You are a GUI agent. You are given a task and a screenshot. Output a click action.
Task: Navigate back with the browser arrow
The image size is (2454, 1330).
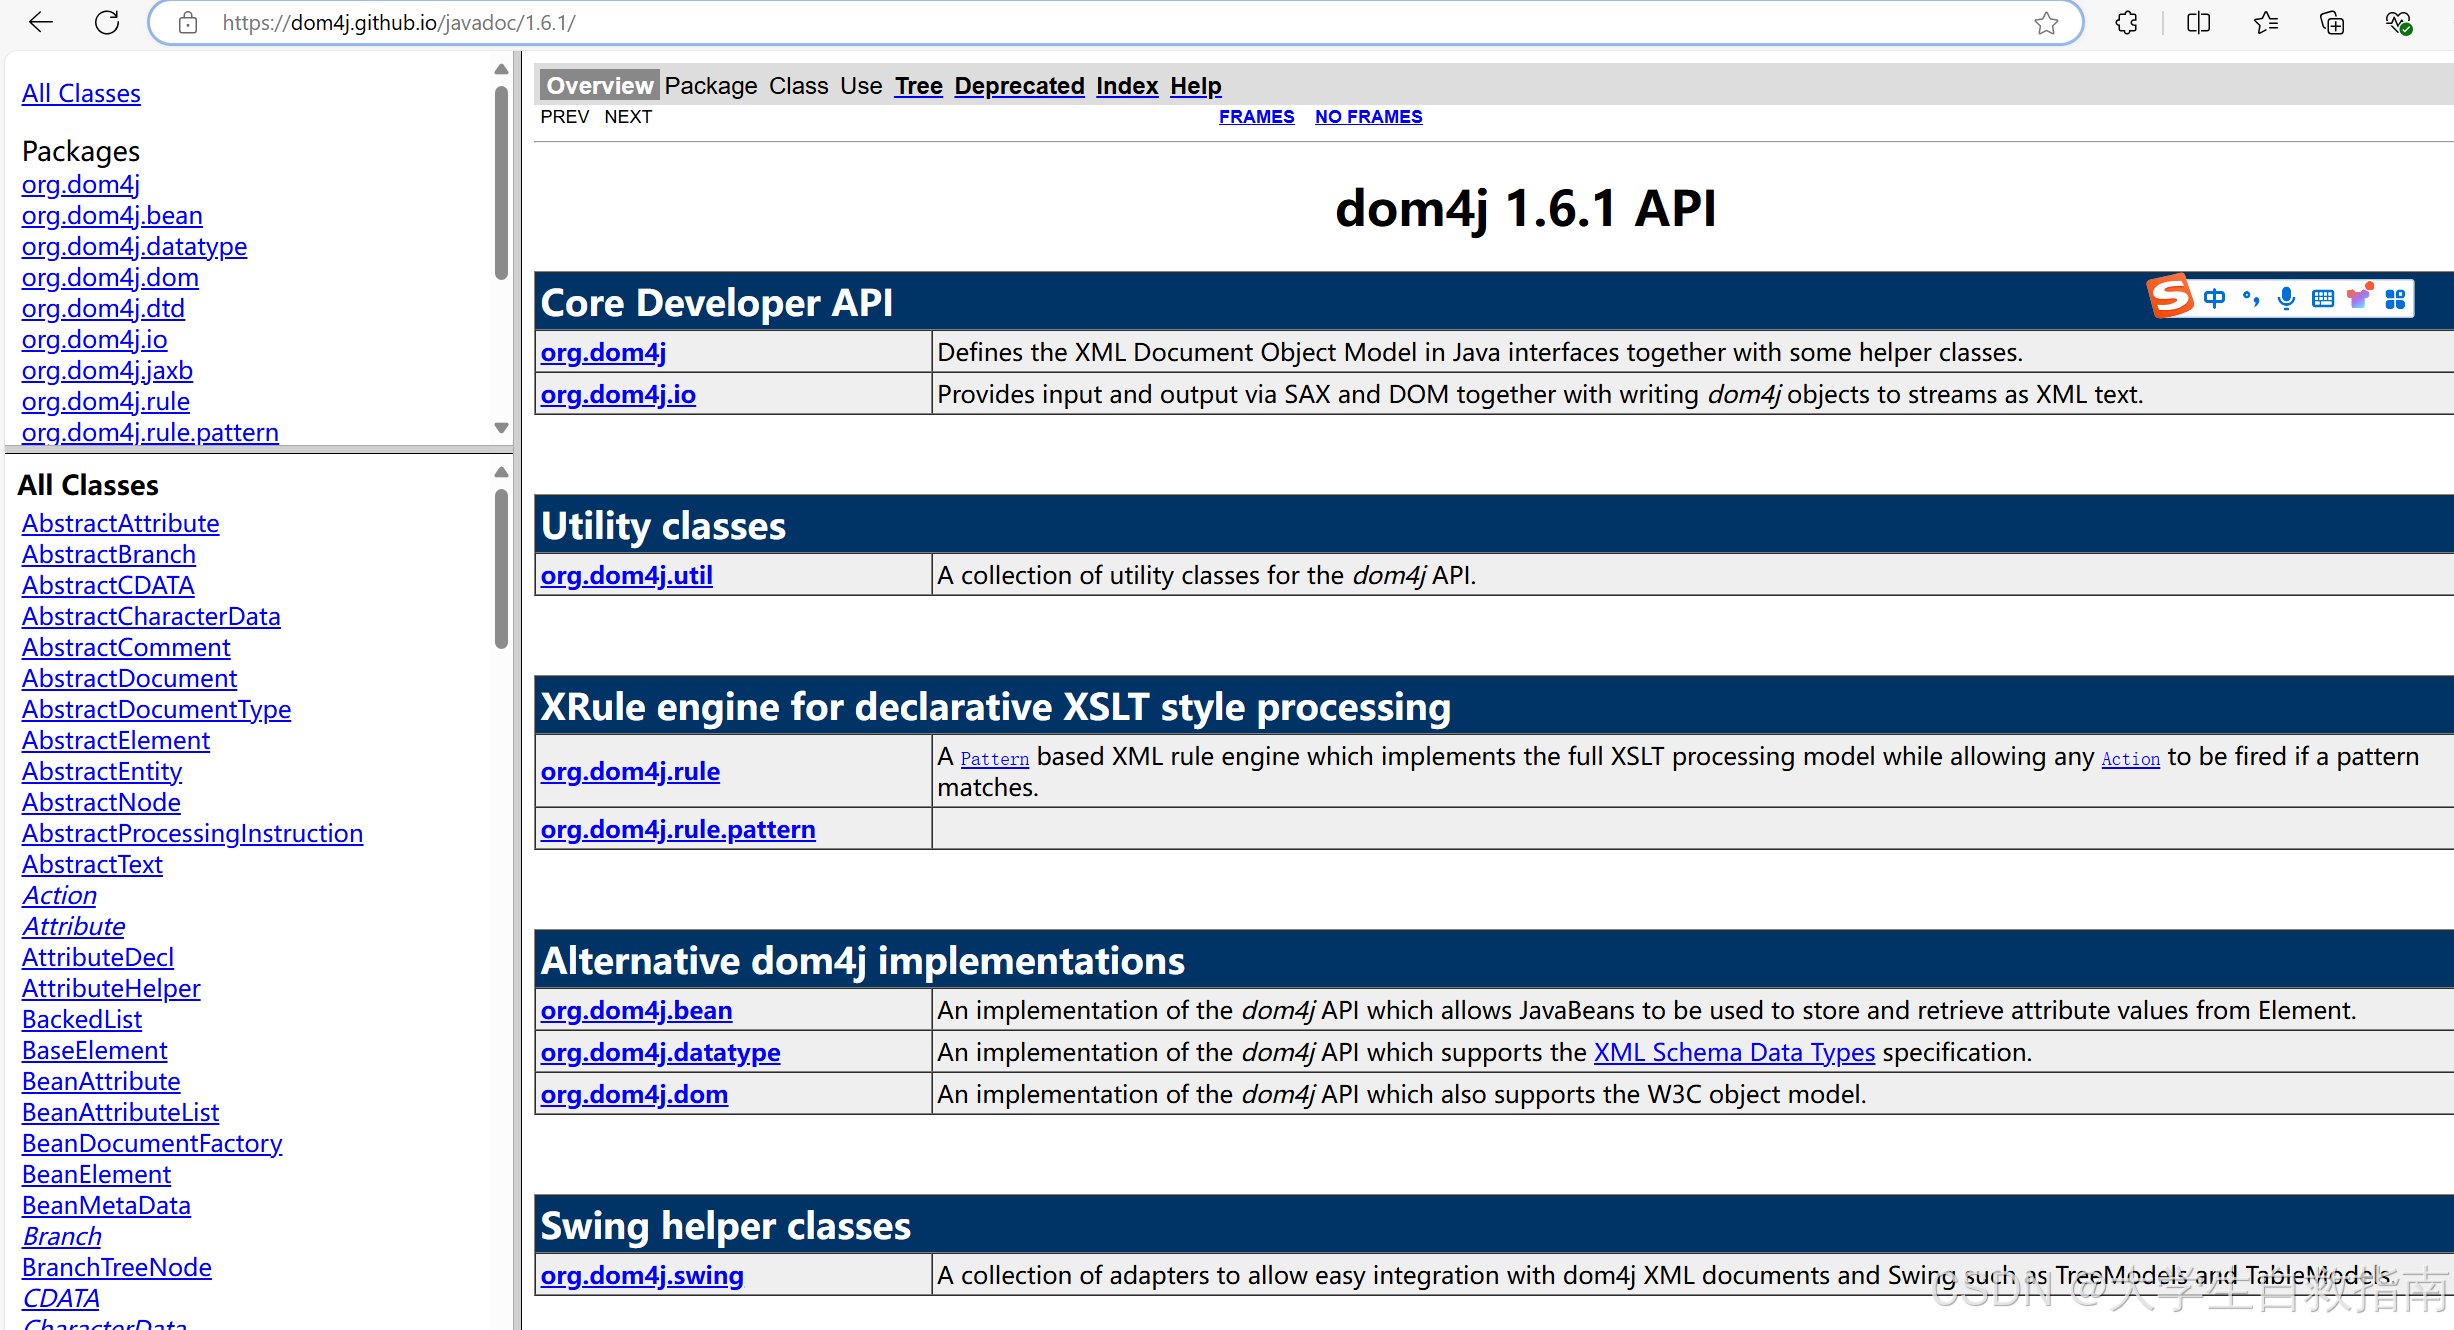40,22
